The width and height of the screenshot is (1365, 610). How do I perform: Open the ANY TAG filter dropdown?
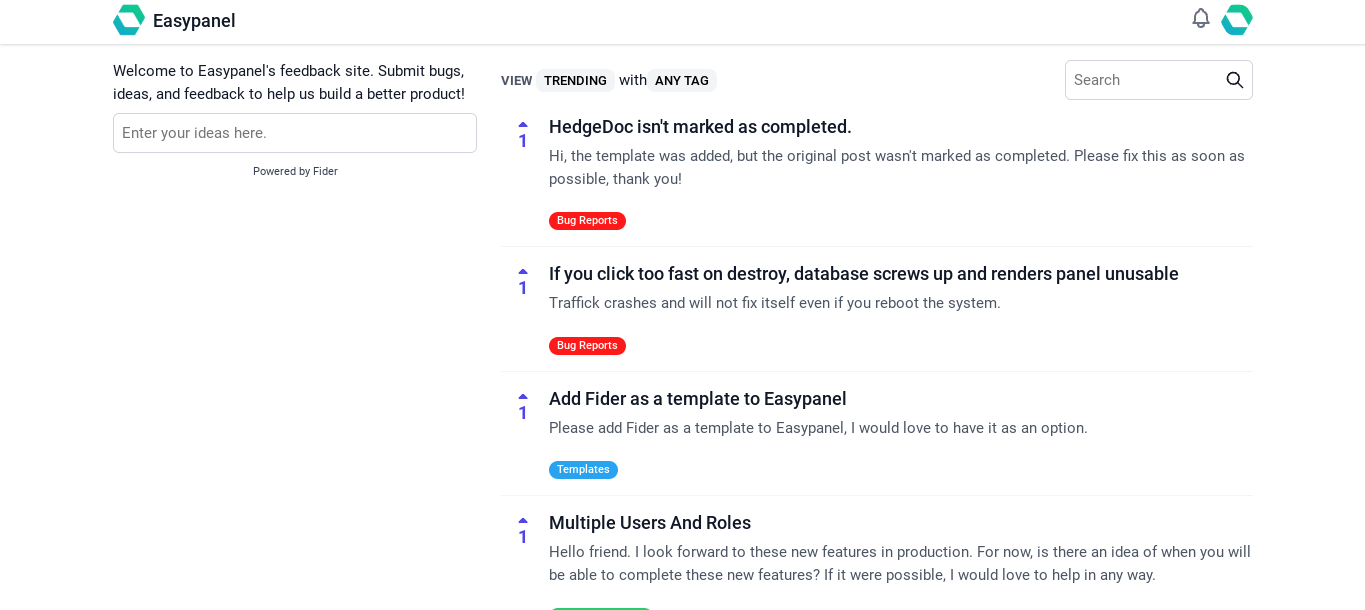[682, 81]
